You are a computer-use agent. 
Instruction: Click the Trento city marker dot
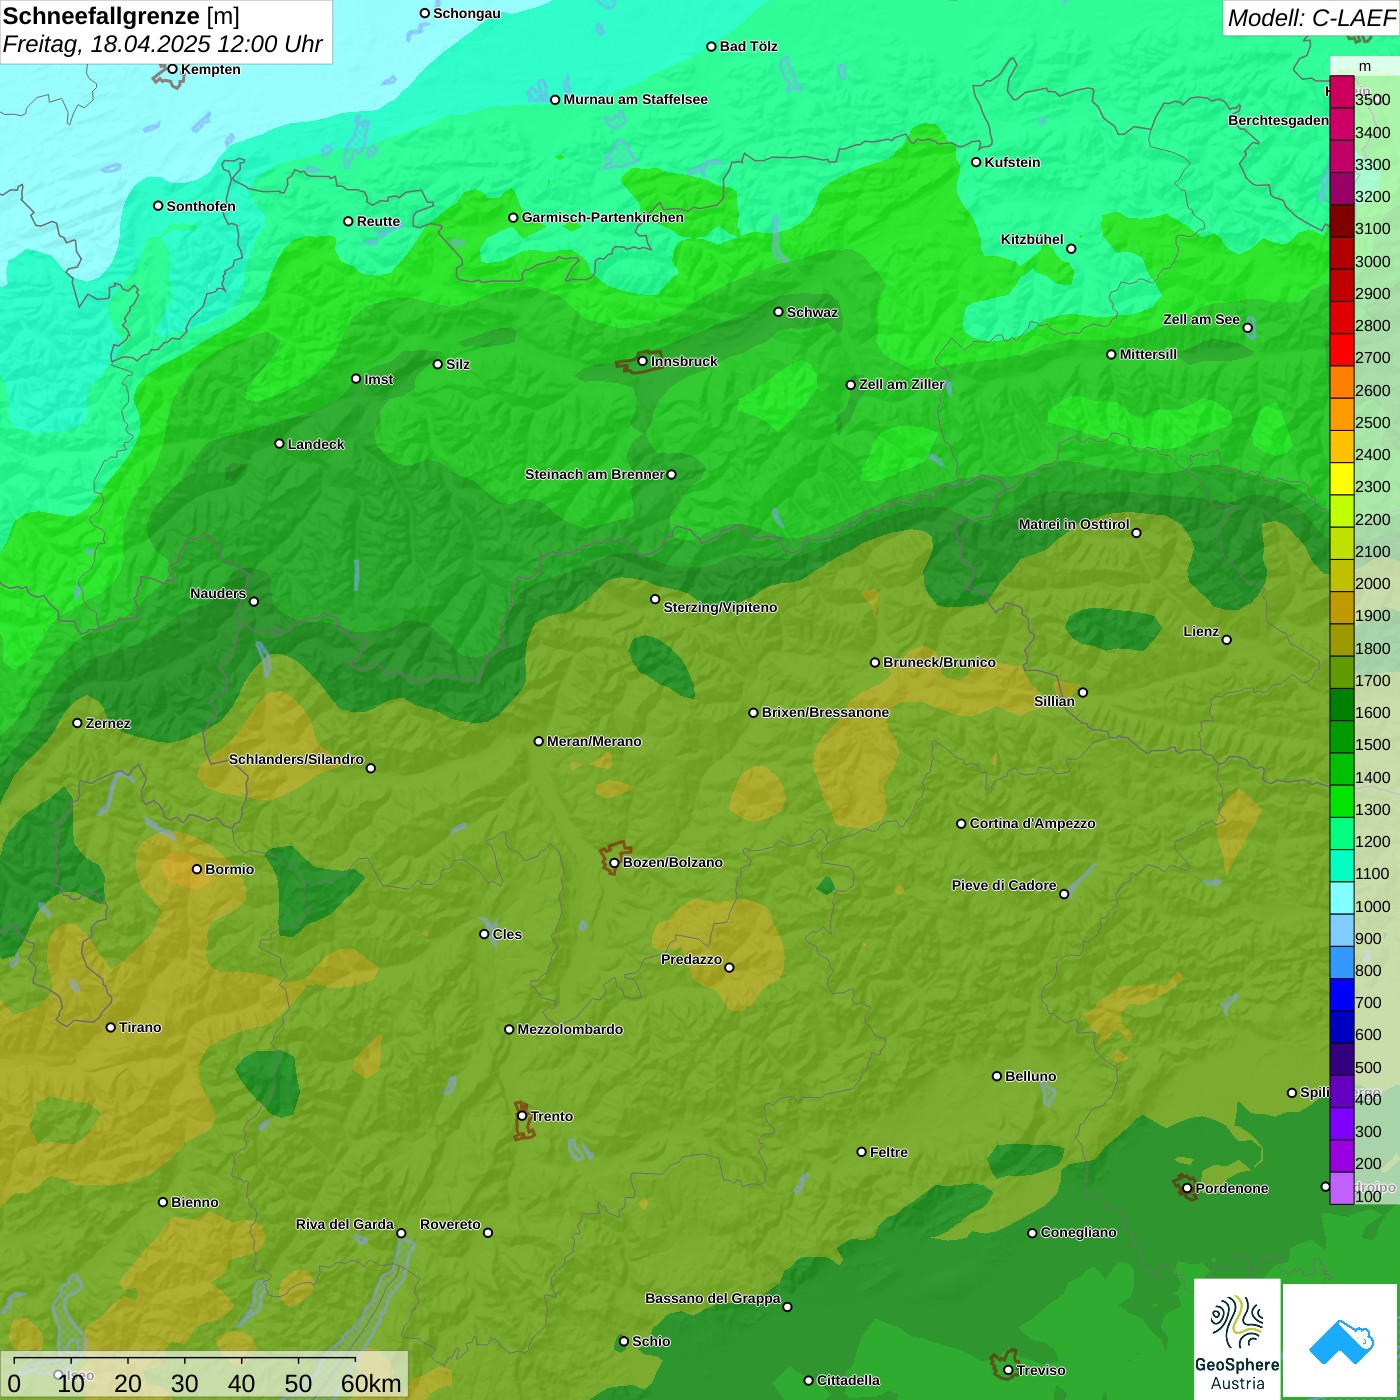[x=522, y=1116]
